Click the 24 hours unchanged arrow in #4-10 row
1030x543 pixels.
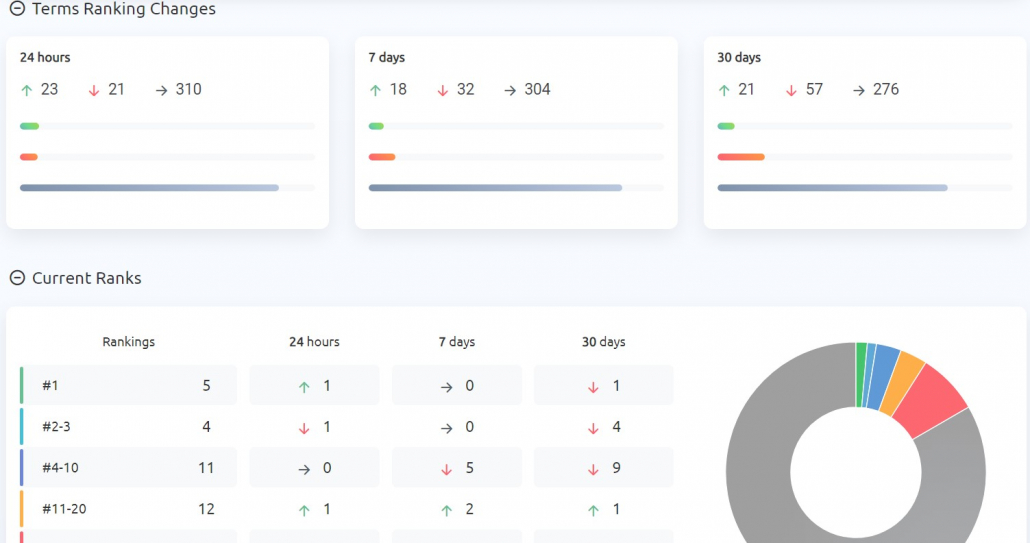pos(304,469)
